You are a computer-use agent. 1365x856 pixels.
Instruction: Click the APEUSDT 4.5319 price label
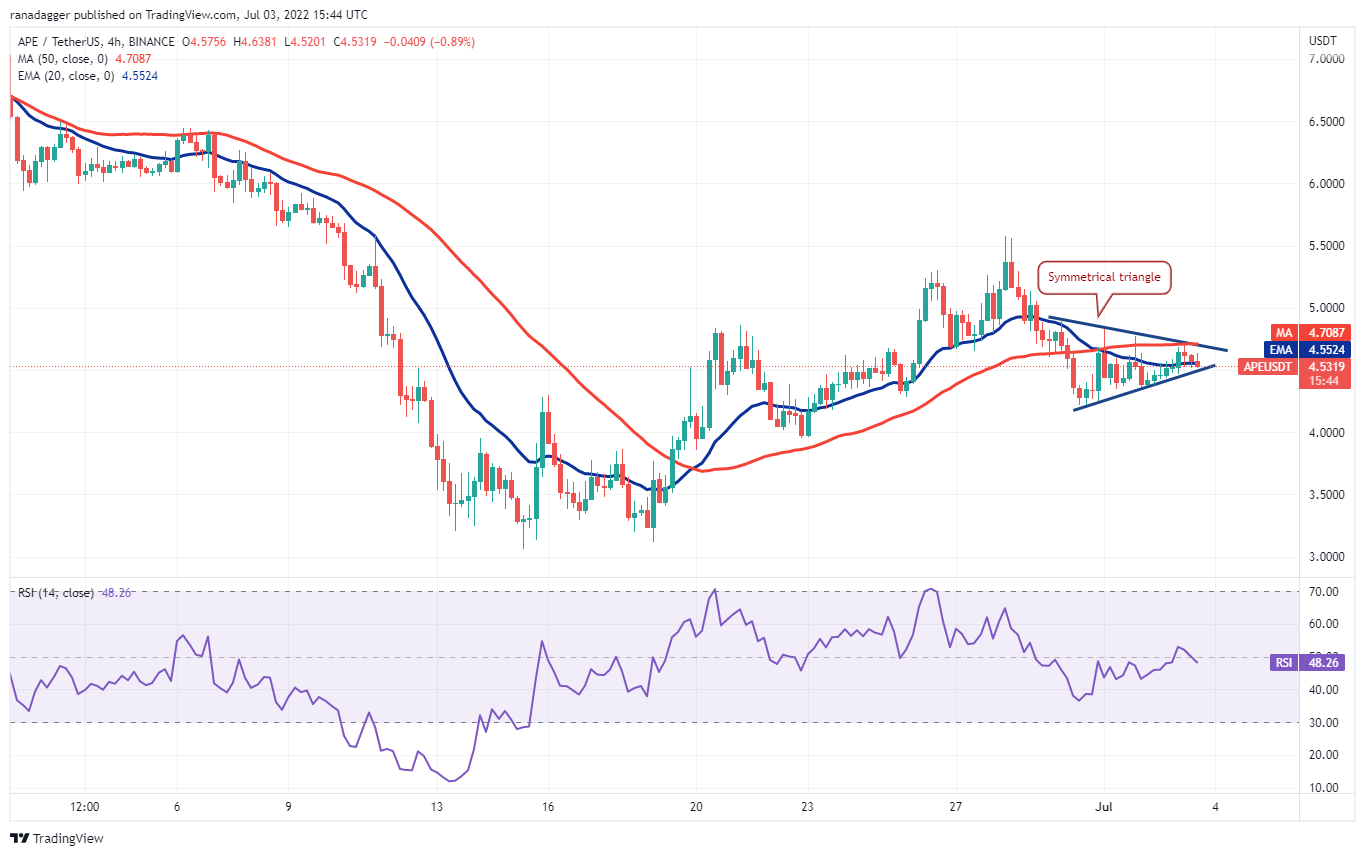[x=1295, y=367]
